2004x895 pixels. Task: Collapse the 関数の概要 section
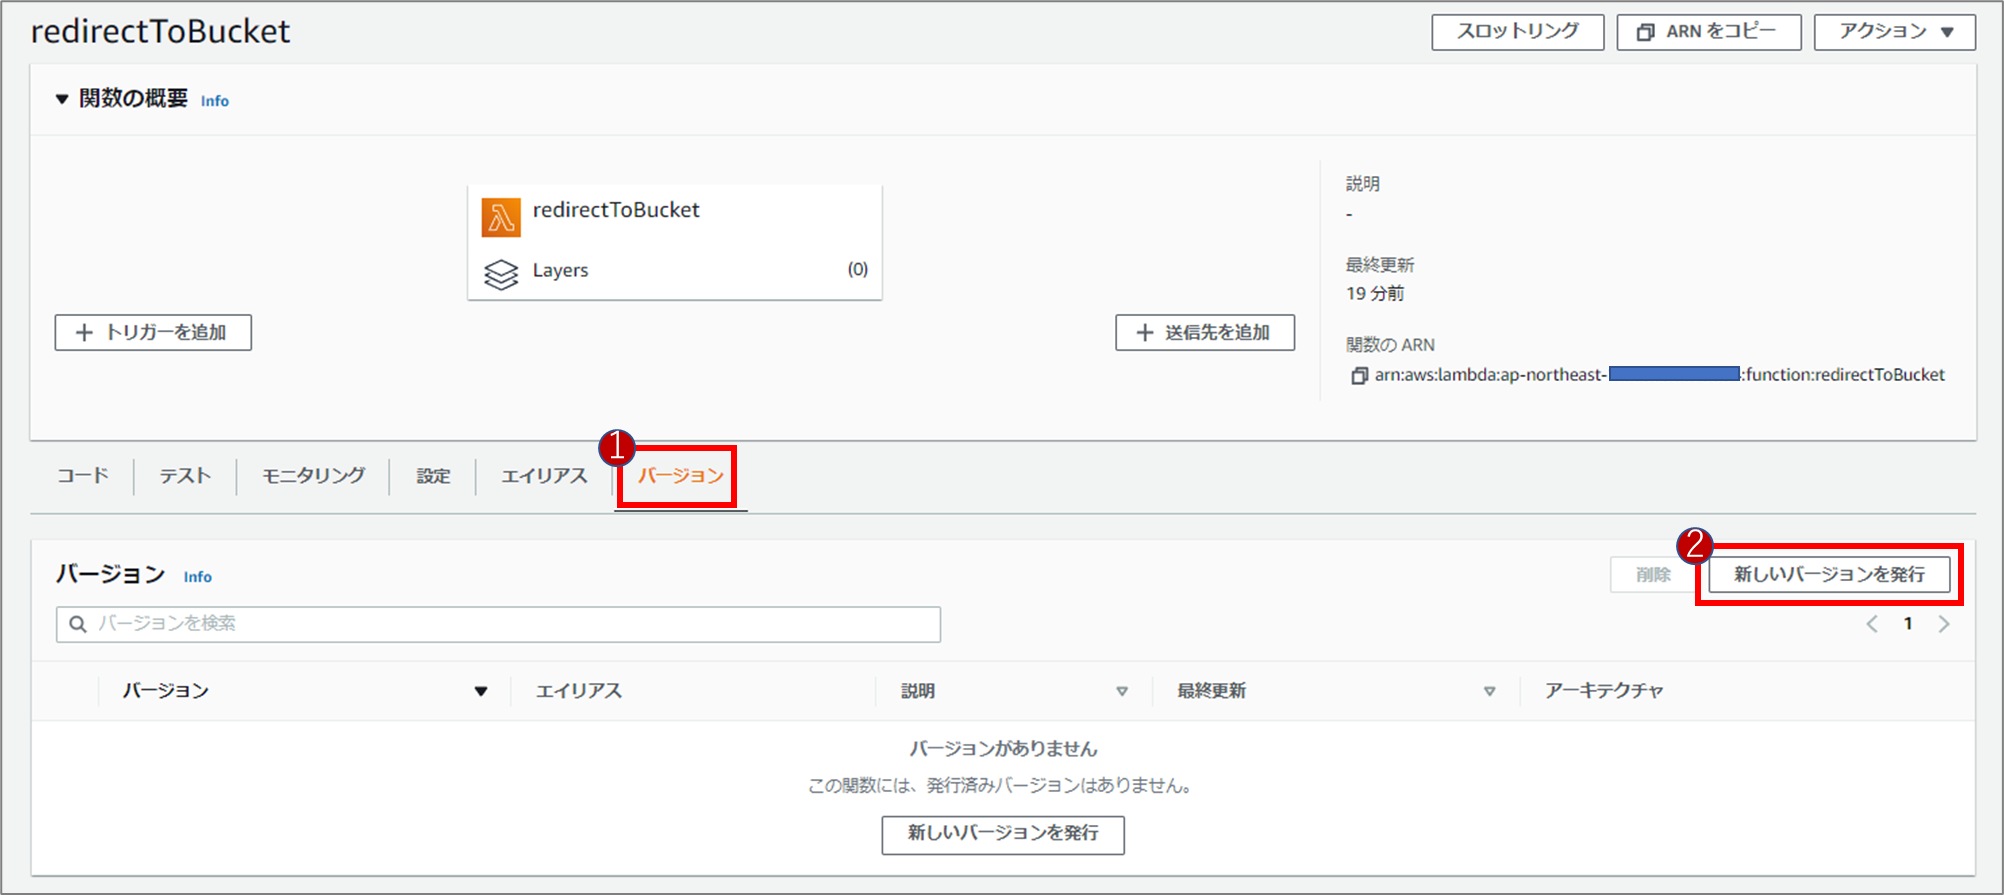point(62,99)
